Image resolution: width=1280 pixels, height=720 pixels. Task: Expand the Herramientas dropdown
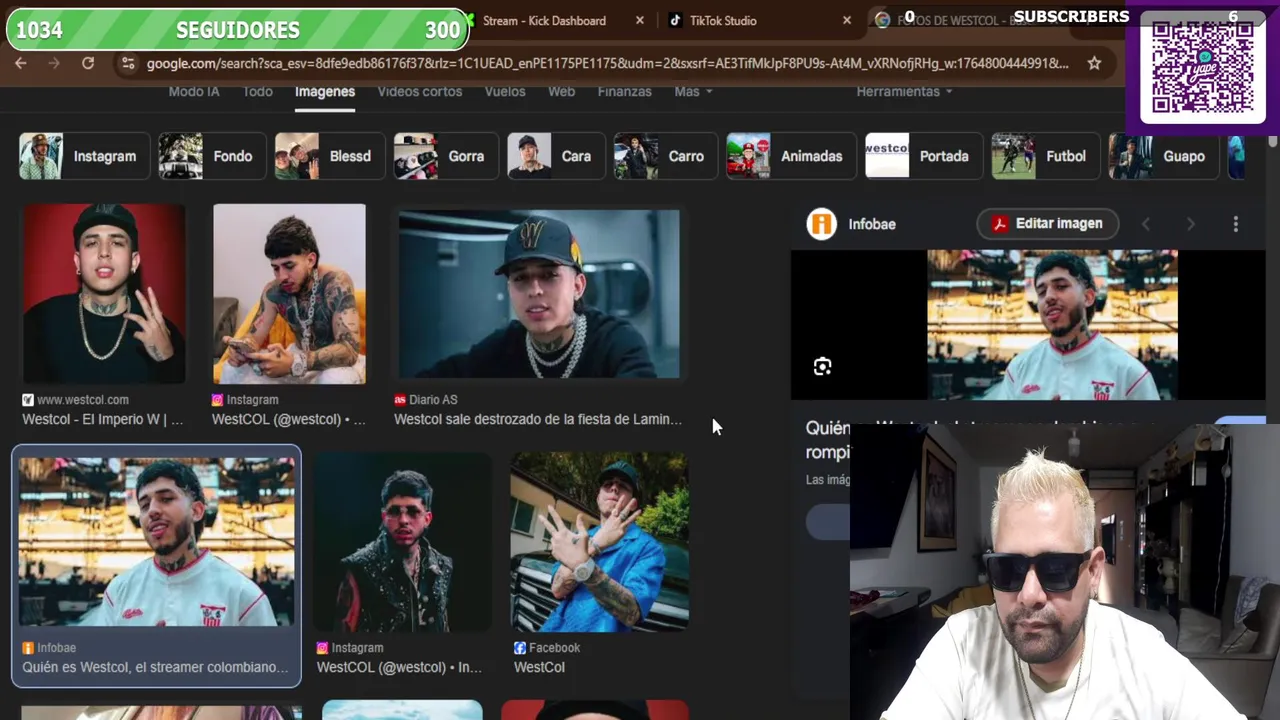(904, 91)
